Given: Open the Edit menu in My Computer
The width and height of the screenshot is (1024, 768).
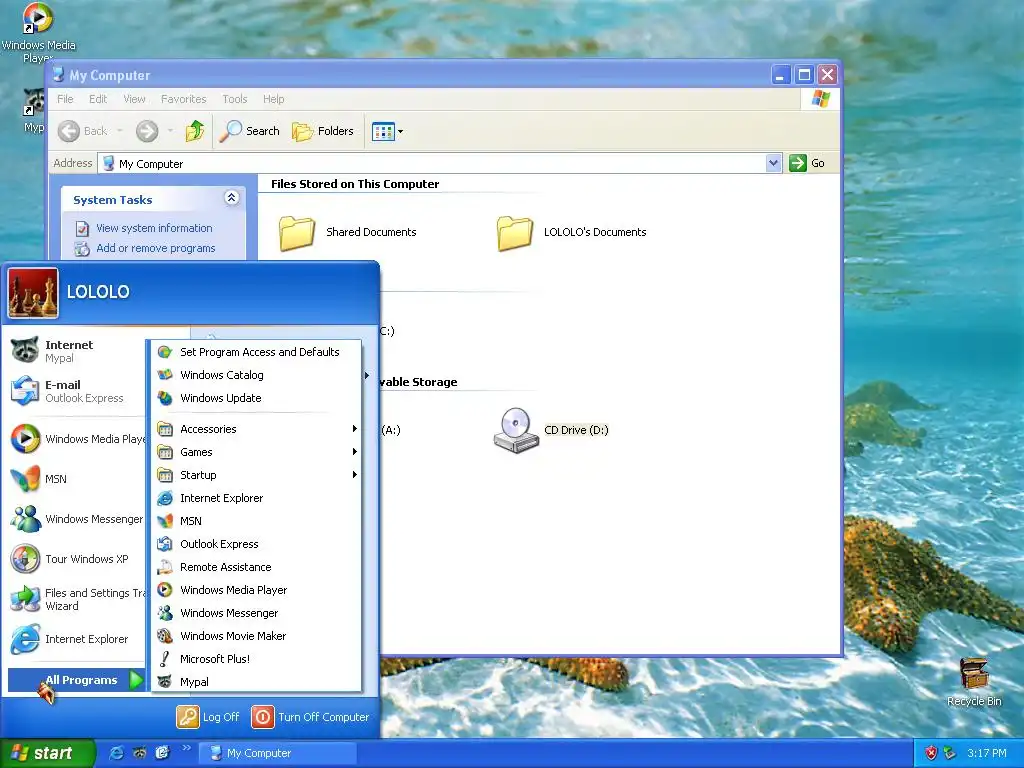Looking at the screenshot, I should click(x=98, y=99).
